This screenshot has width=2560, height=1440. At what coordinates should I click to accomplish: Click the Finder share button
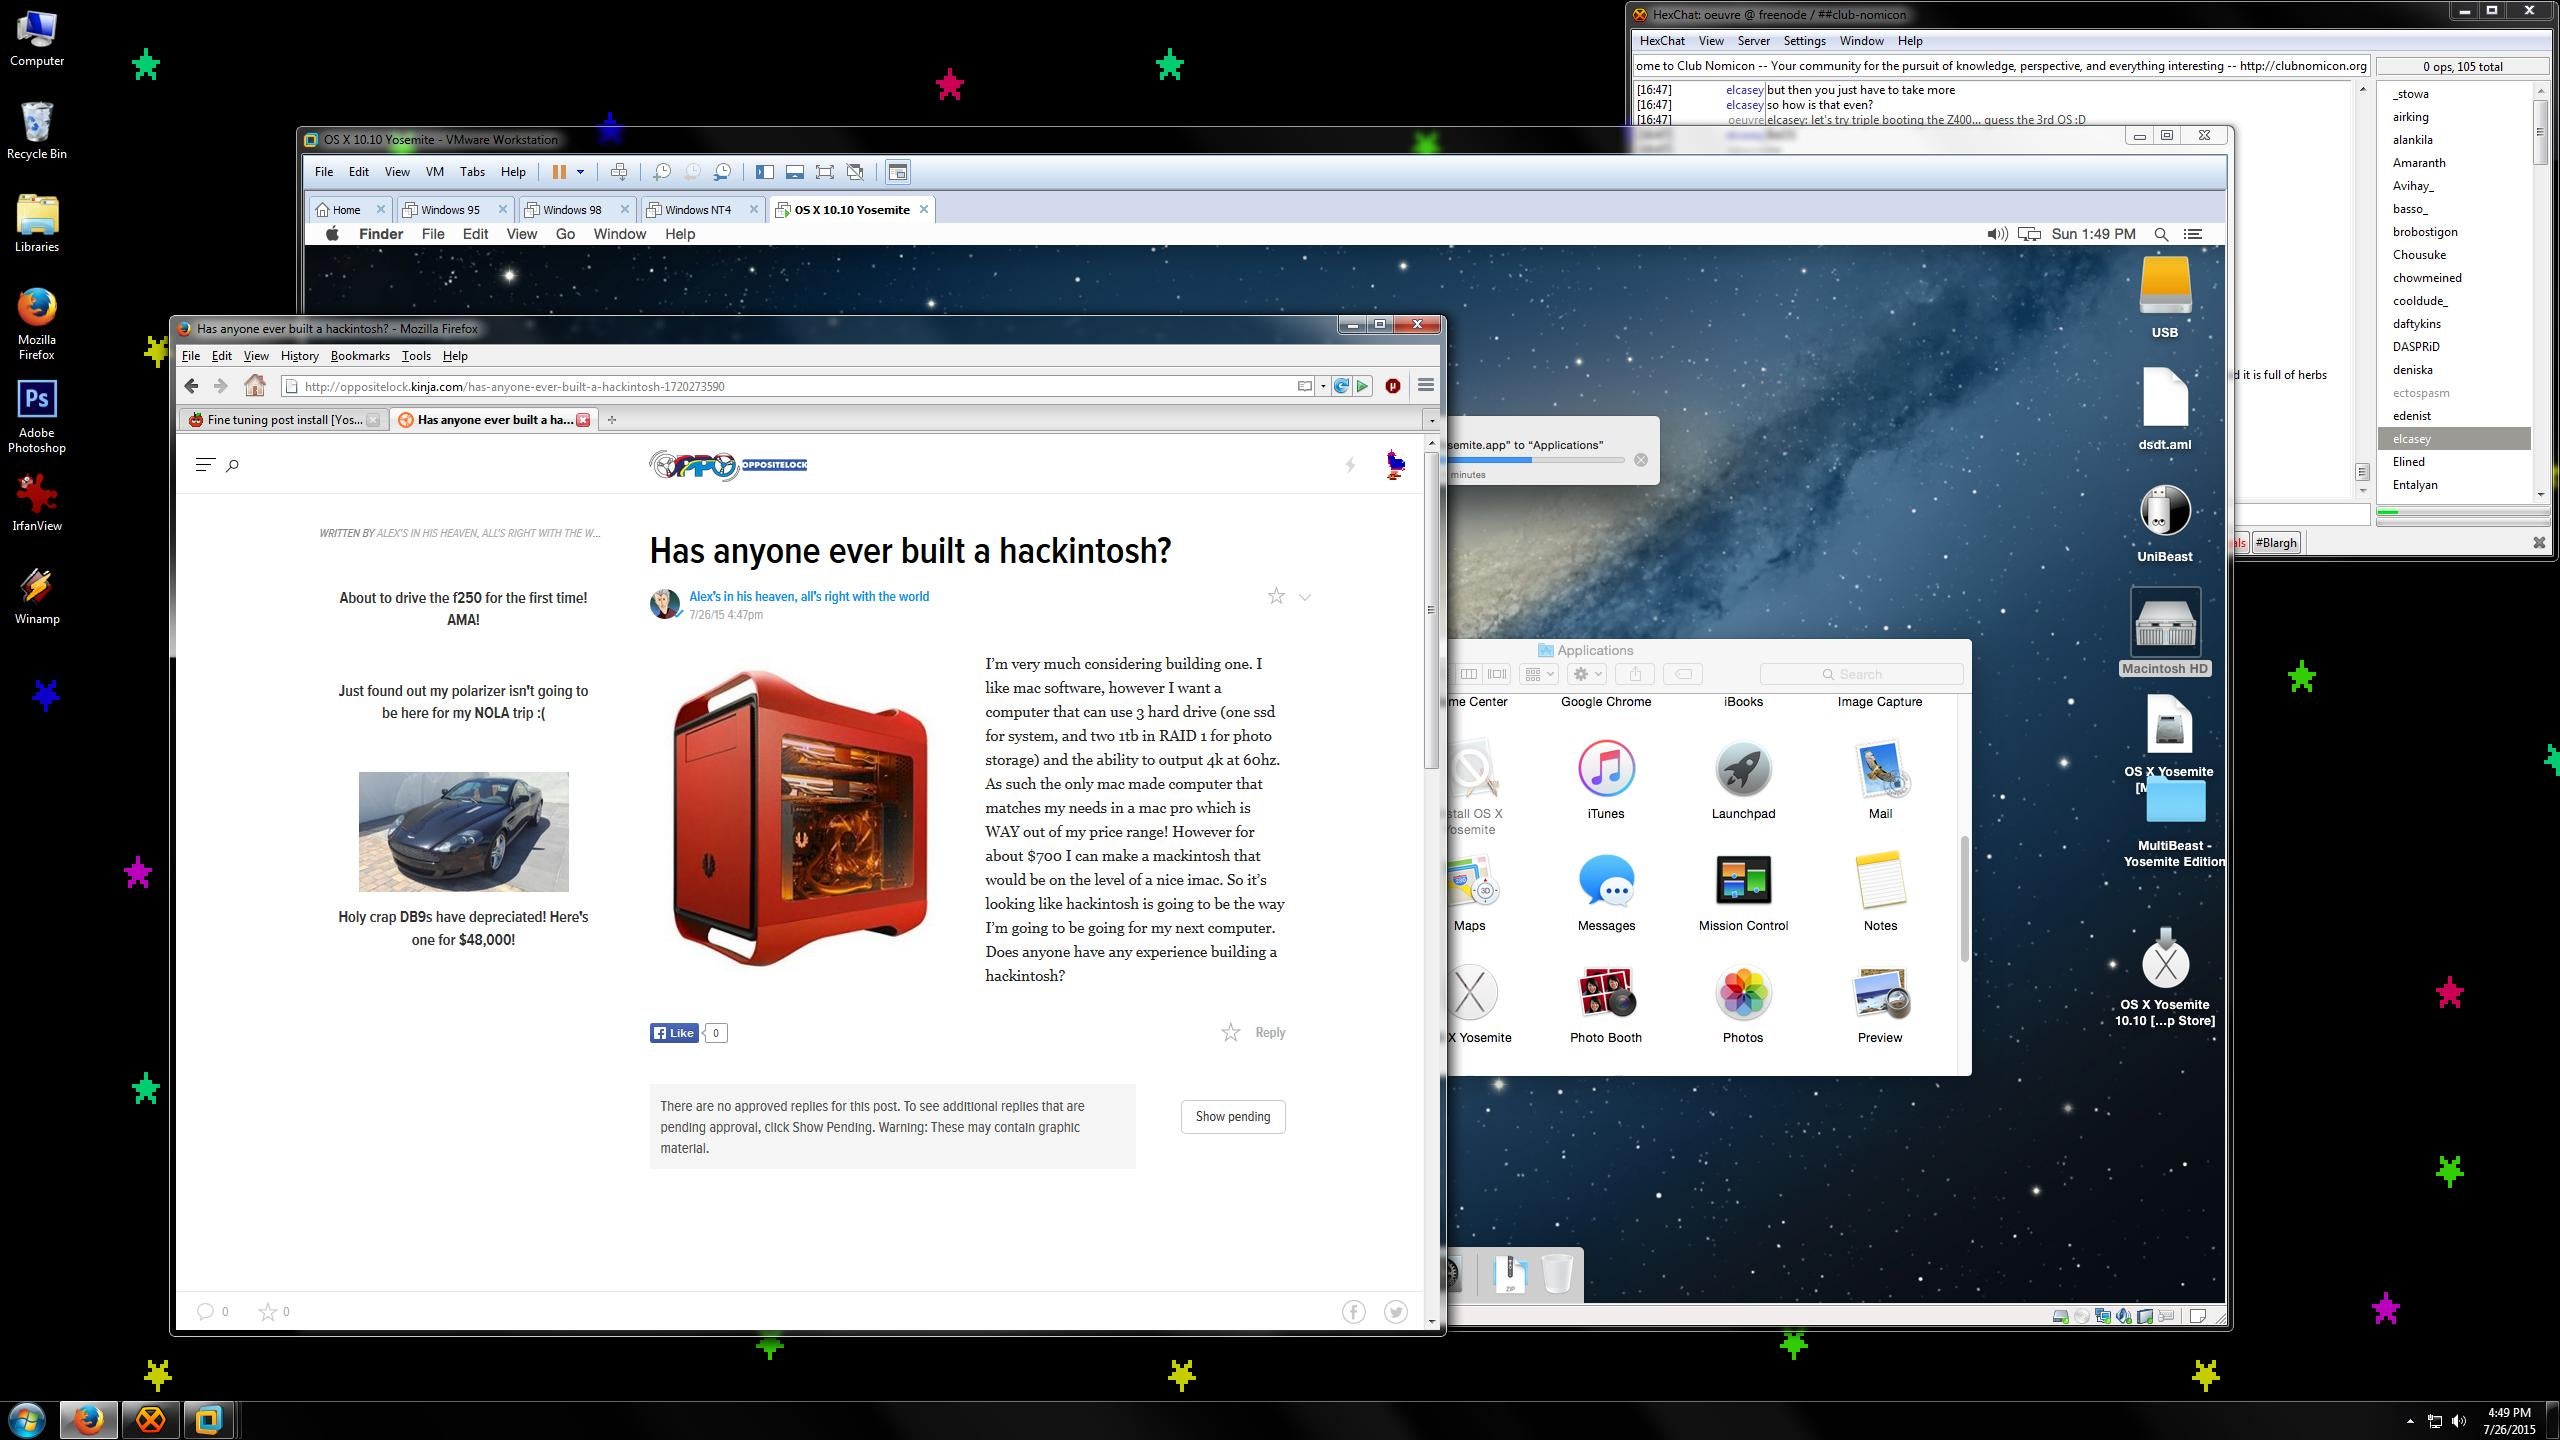[1635, 674]
